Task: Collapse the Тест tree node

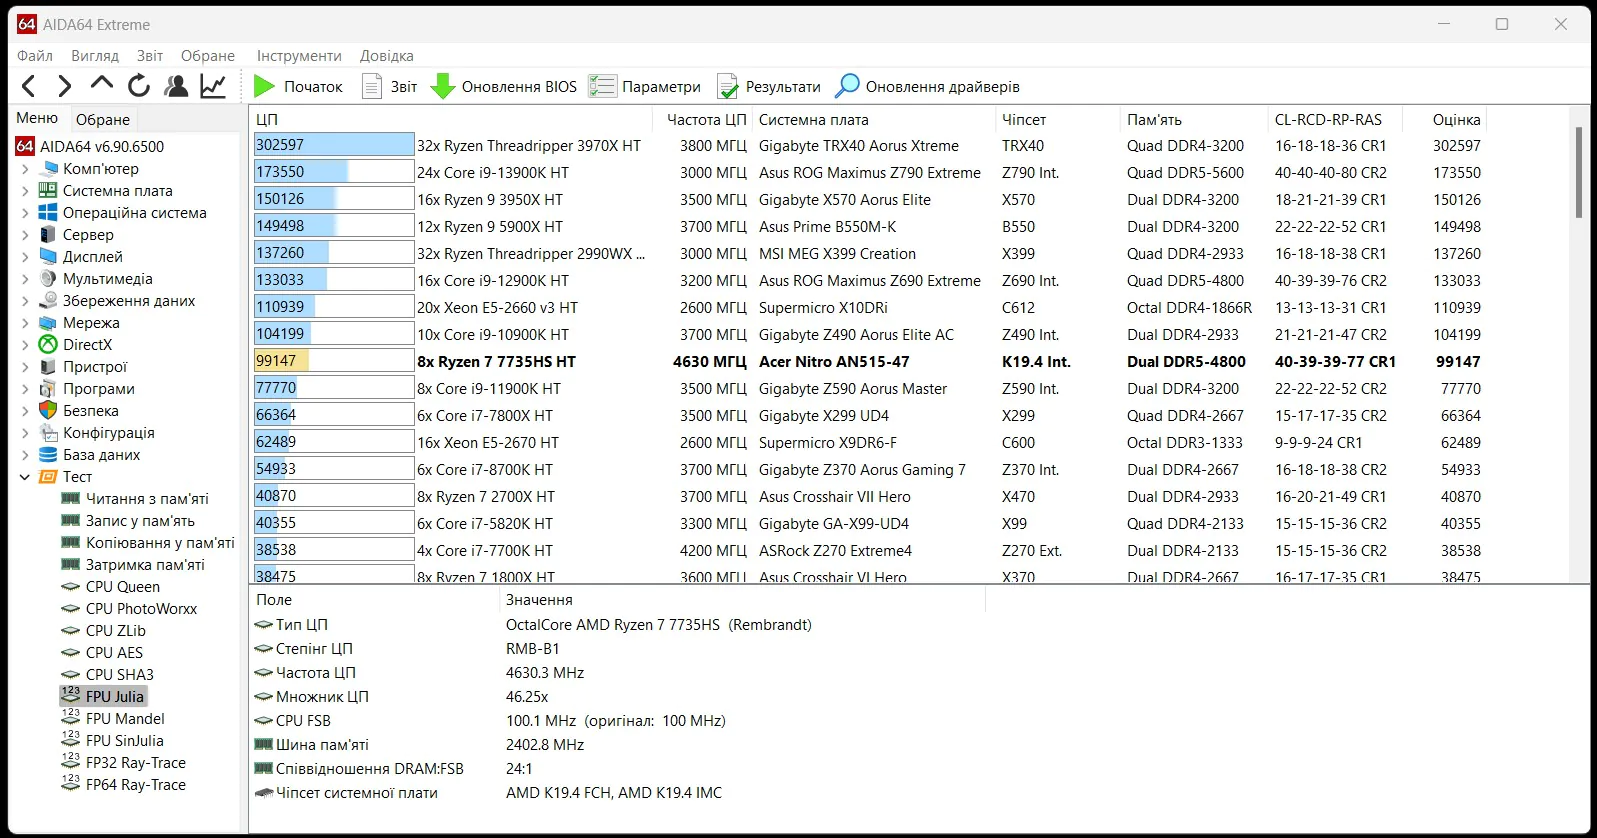Action: point(25,477)
